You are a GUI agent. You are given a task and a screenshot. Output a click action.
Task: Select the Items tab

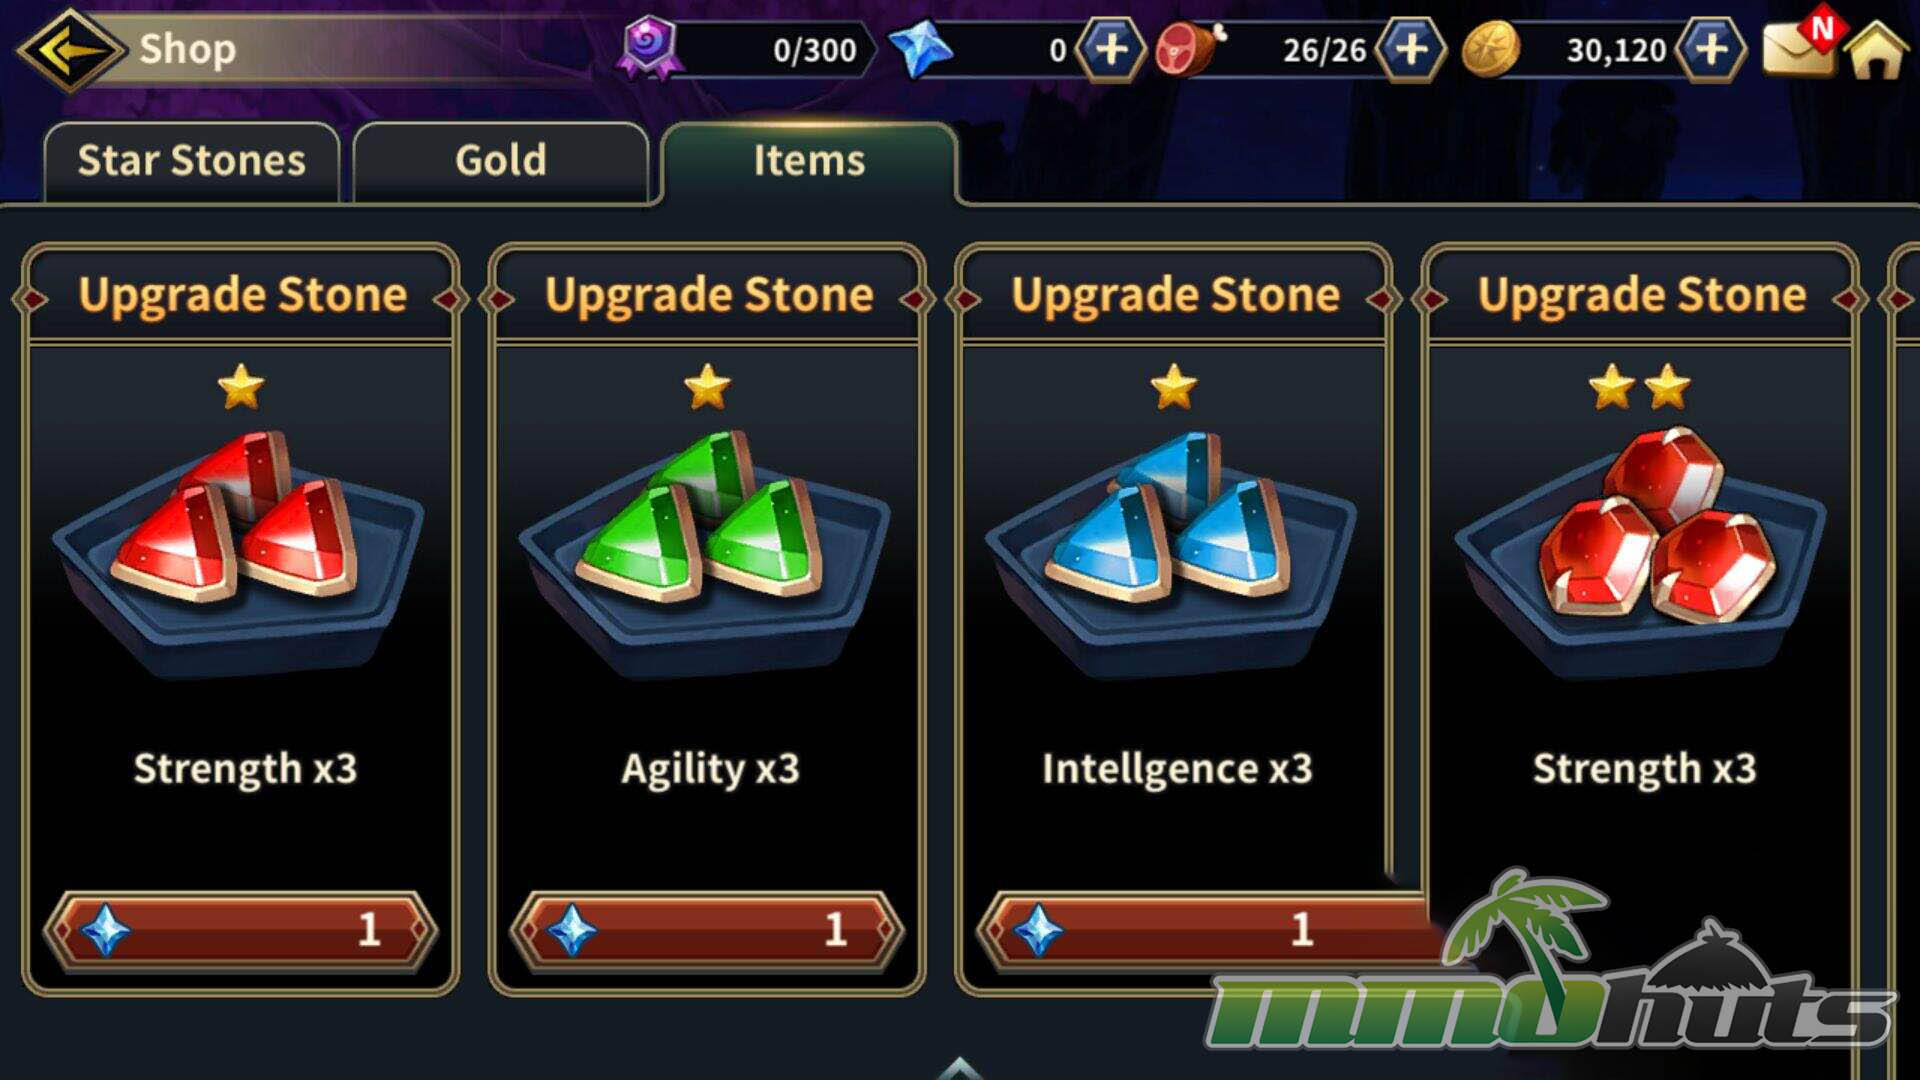coord(809,162)
